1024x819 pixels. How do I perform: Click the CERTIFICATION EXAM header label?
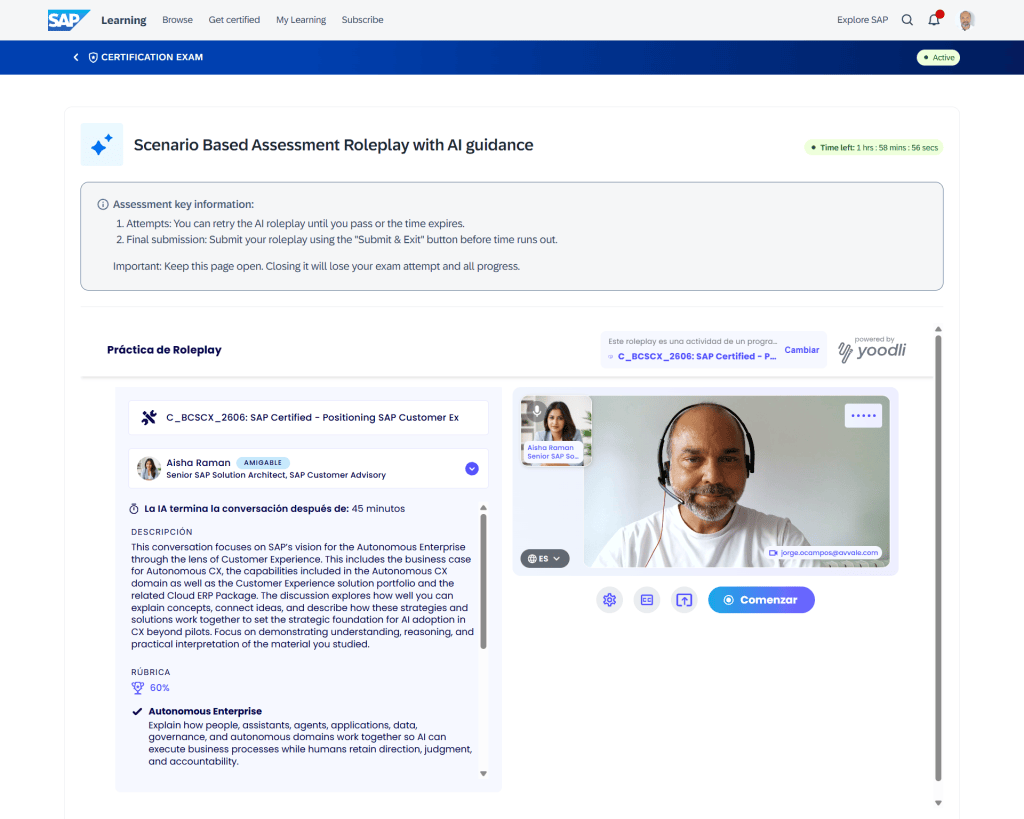click(x=152, y=57)
